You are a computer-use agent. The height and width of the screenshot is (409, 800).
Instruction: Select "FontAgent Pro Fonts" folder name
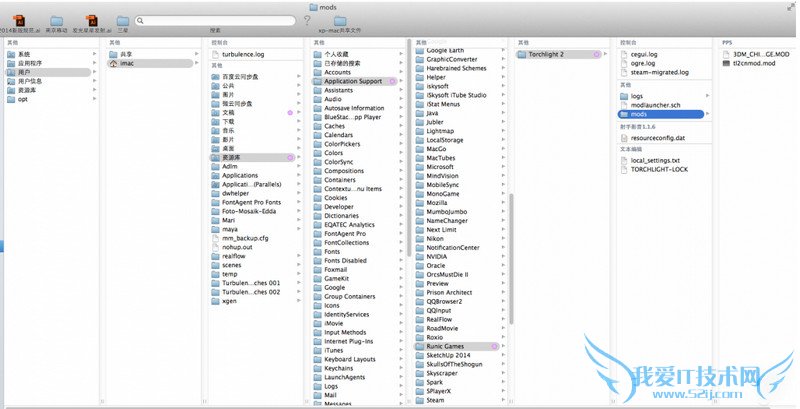click(x=252, y=202)
